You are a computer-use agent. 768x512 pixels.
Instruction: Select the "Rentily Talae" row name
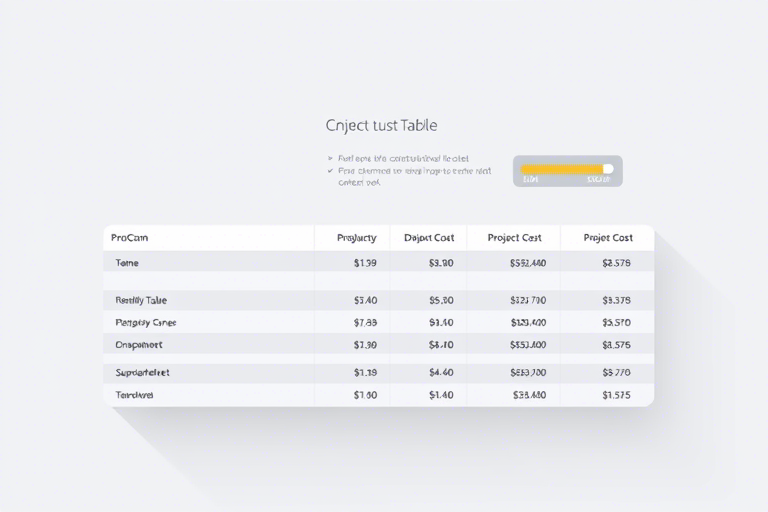click(141, 300)
